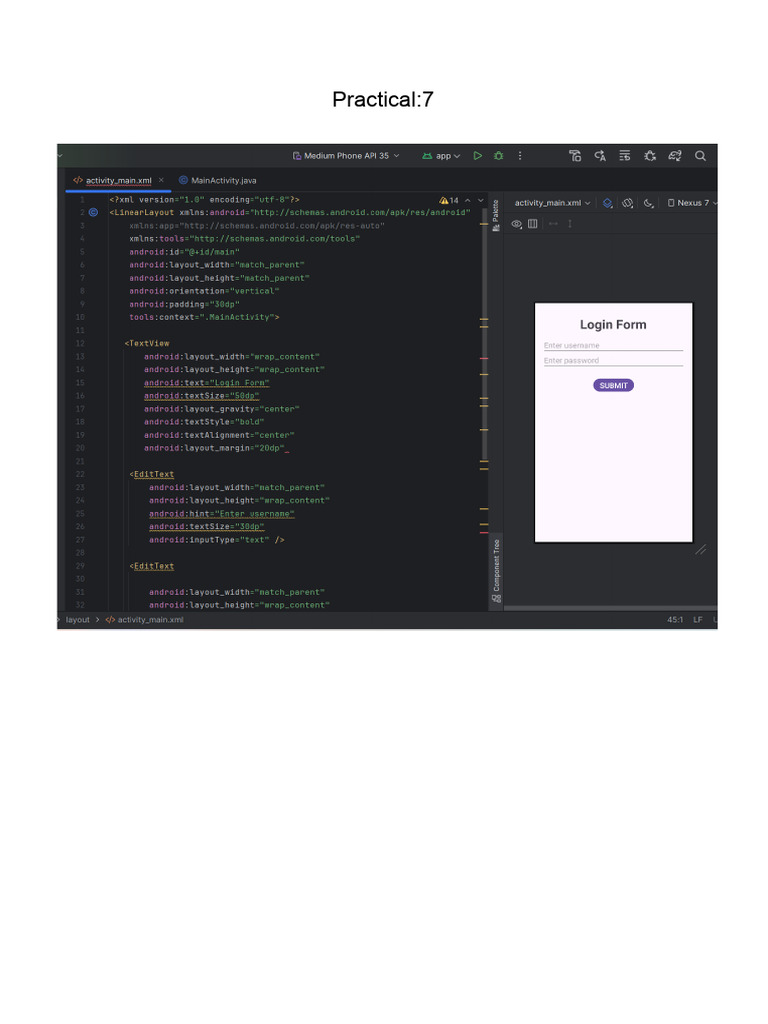Select design surface layers icon

[607, 203]
